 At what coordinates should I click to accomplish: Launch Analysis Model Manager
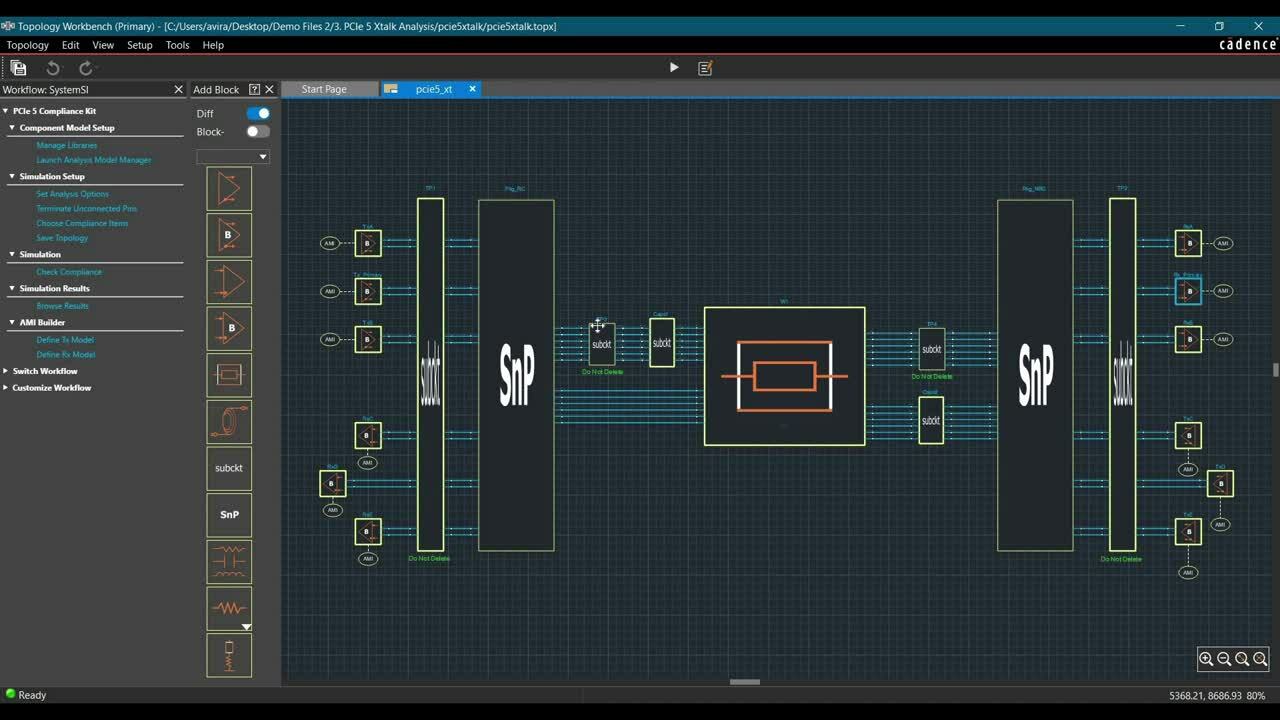click(x=94, y=160)
